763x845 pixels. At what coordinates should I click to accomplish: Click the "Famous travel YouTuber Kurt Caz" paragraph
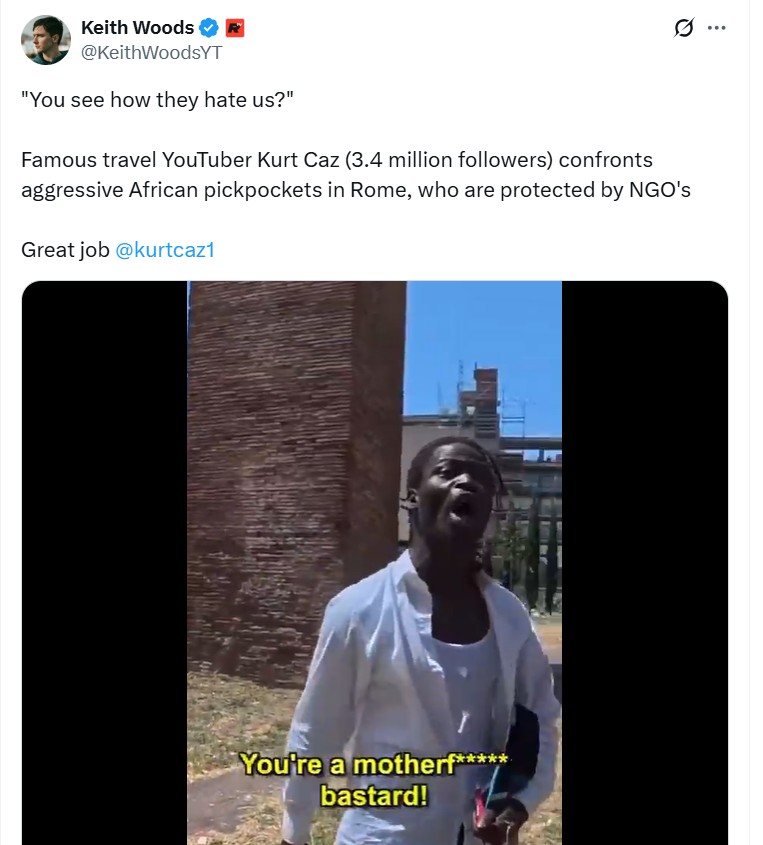click(356, 175)
